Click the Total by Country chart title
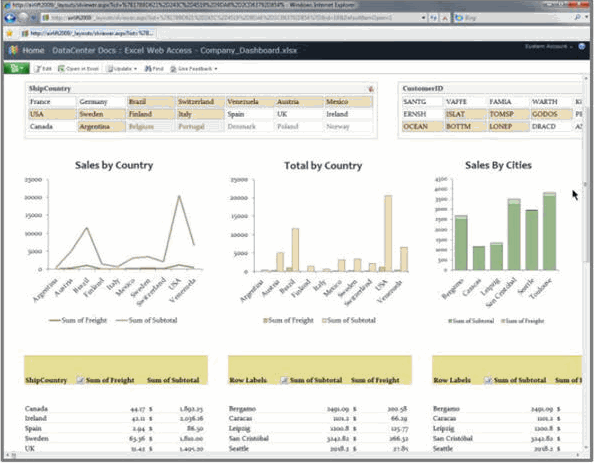 click(323, 166)
